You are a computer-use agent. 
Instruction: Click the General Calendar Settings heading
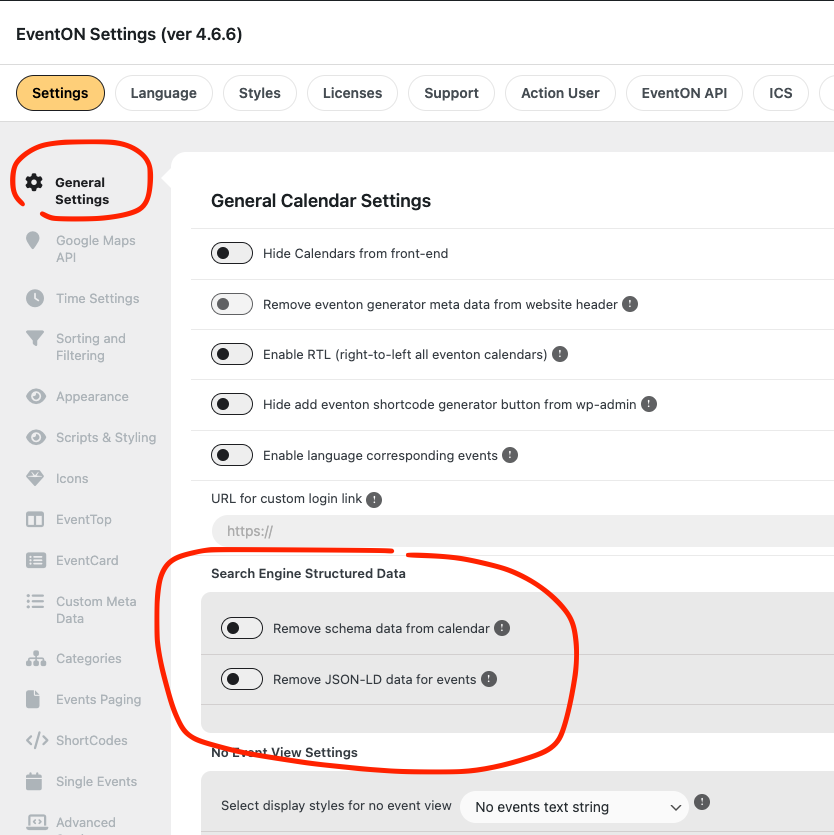321,201
